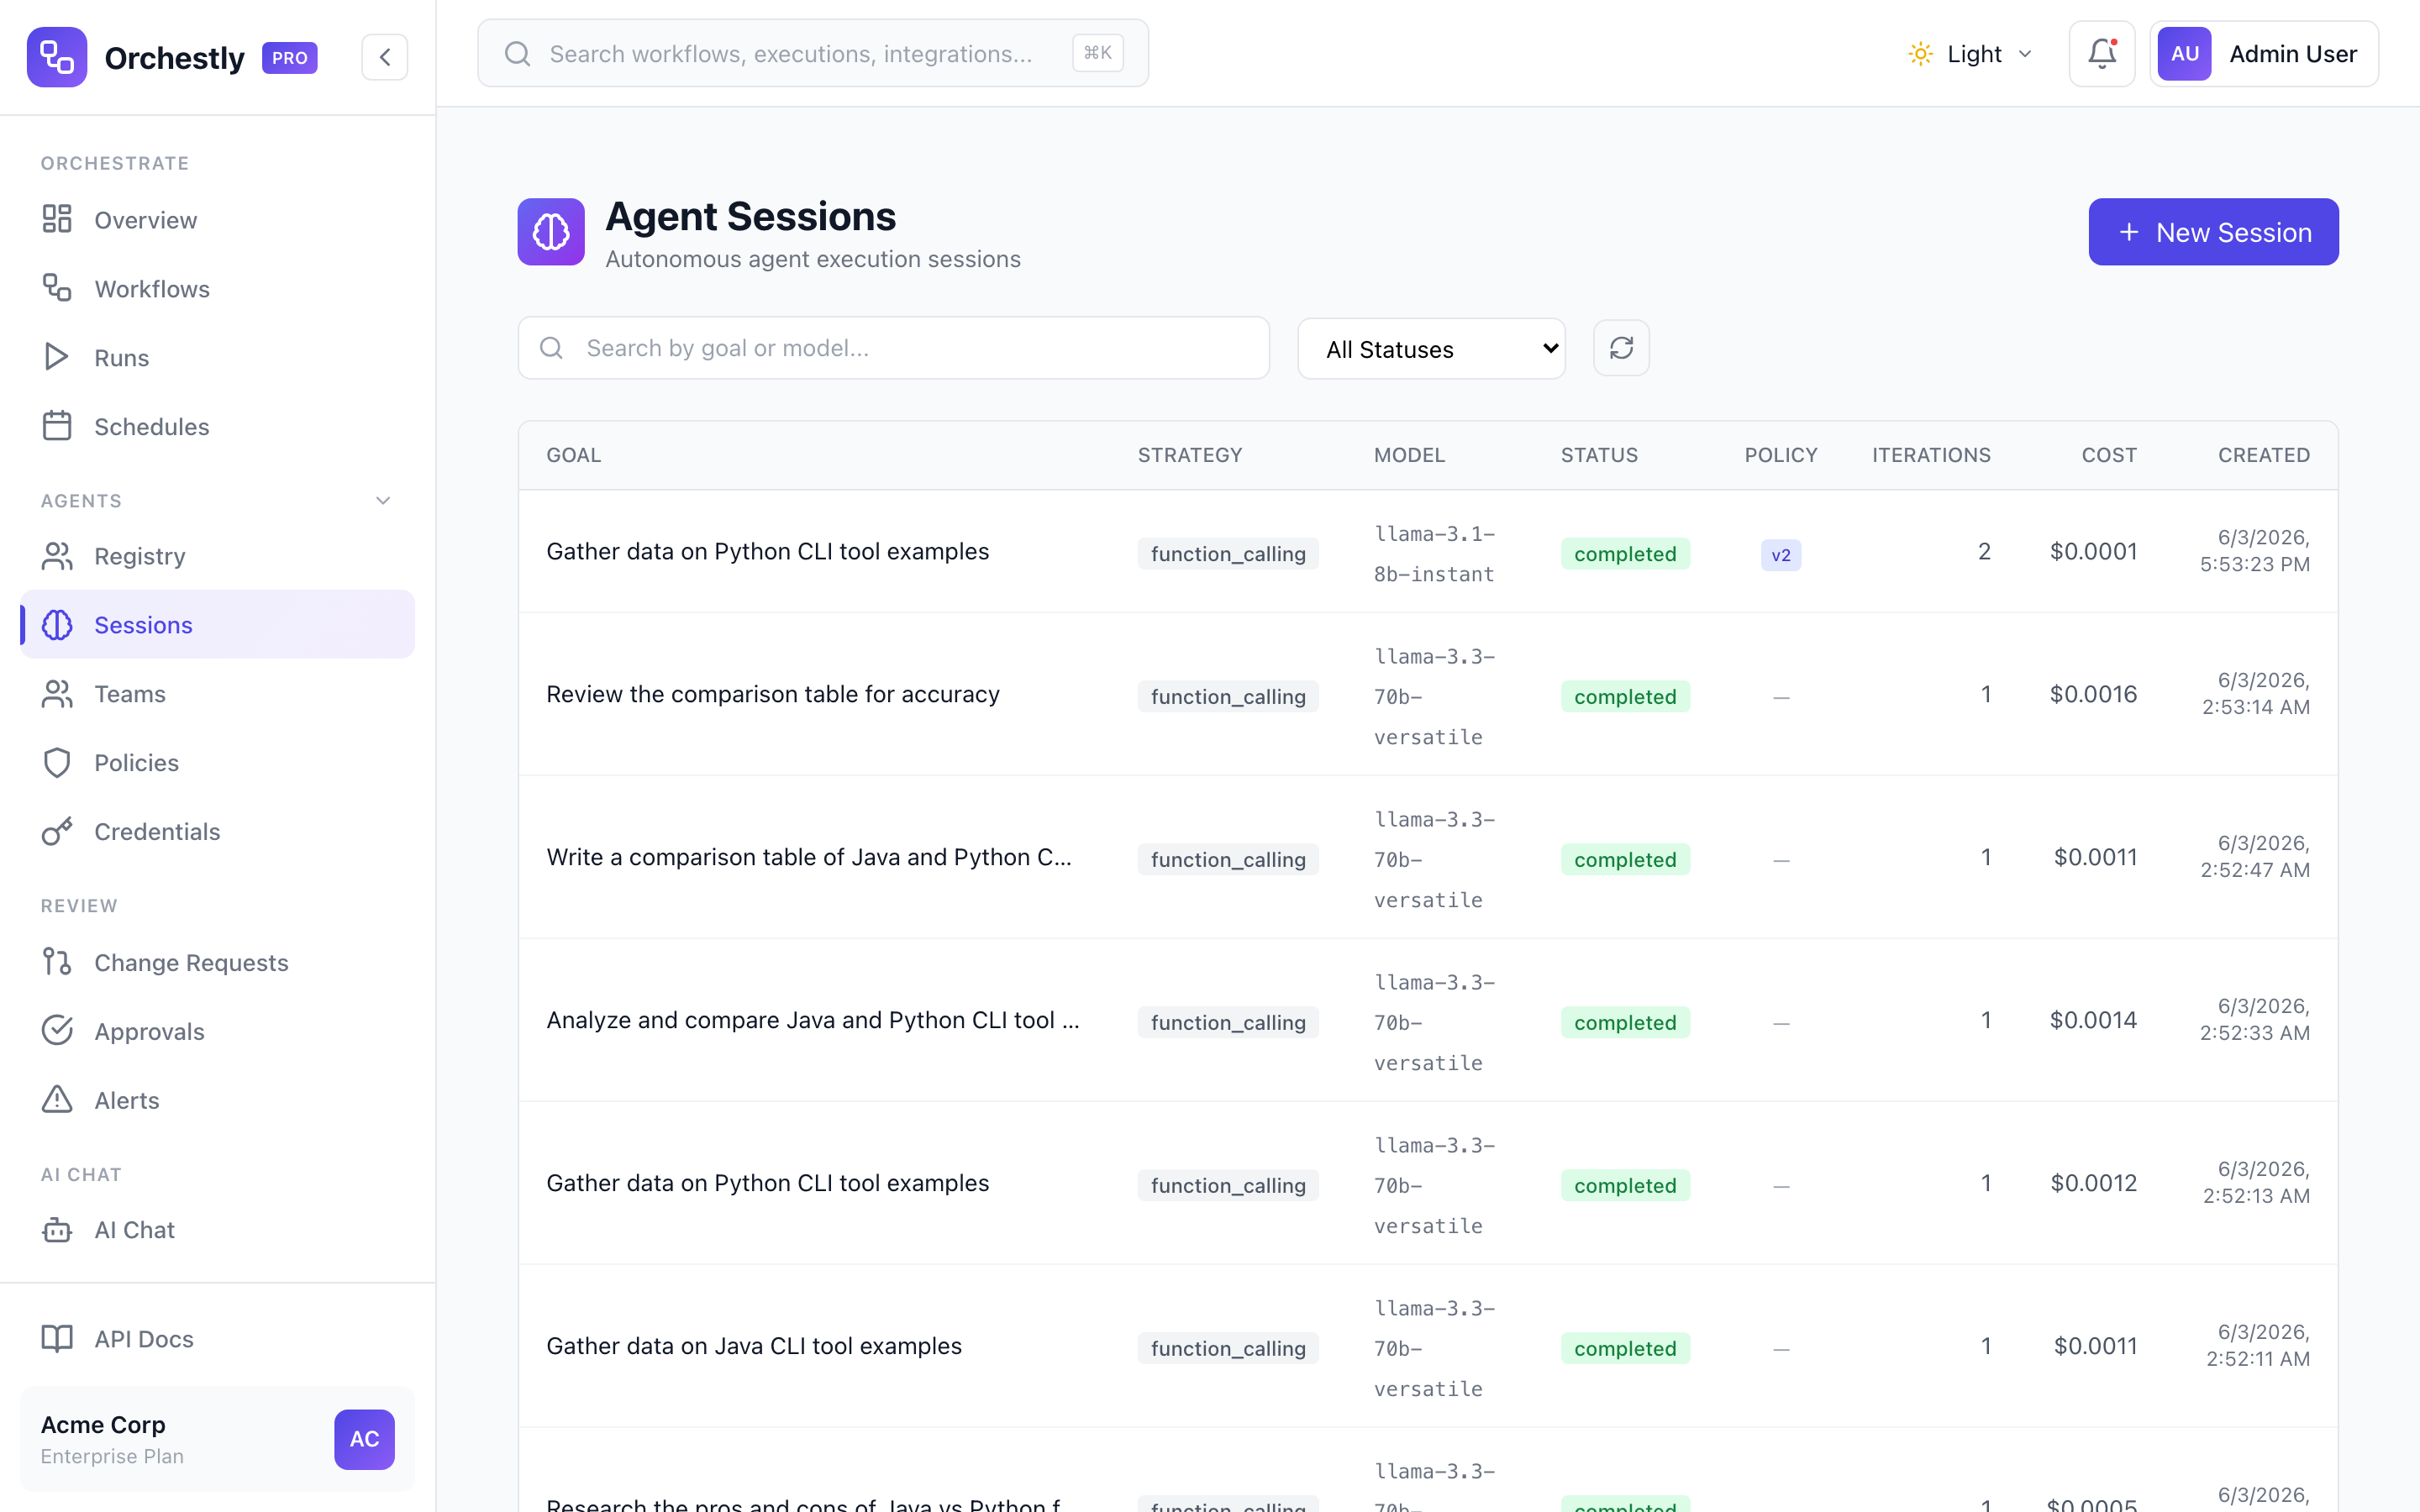Click the COST column header

(x=2109, y=455)
